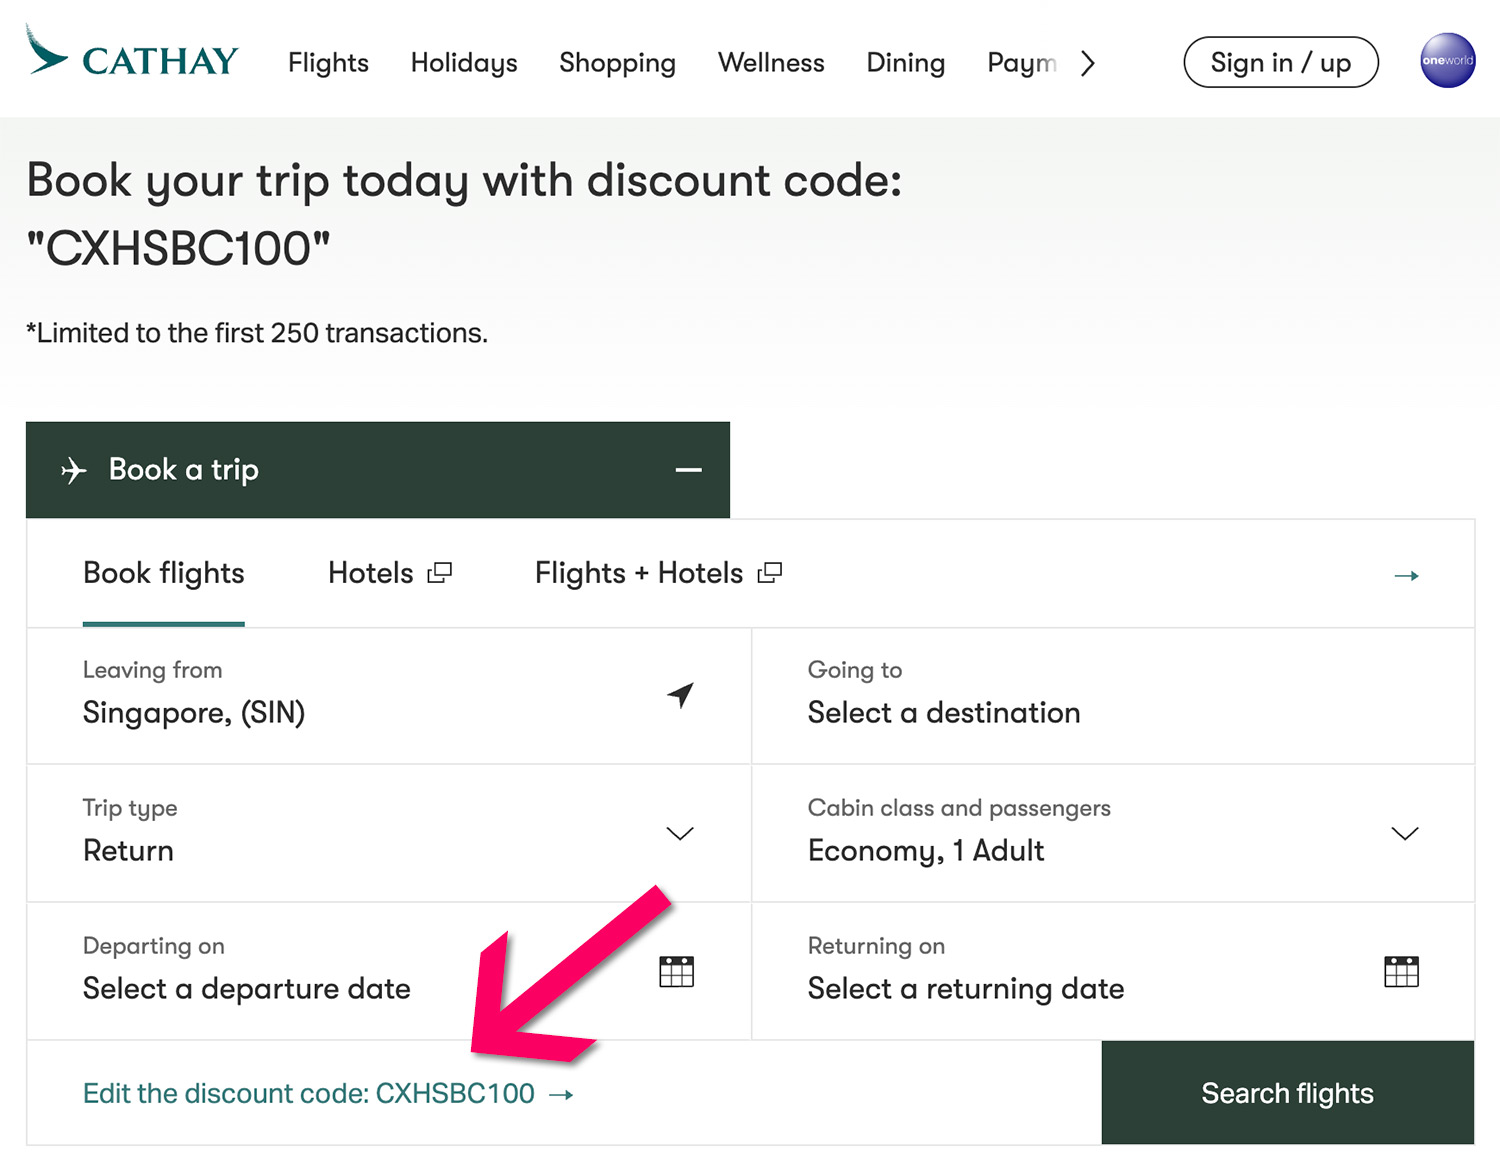Switch to the Book flights tab
Screen dimensions: 1500x1171
[164, 573]
